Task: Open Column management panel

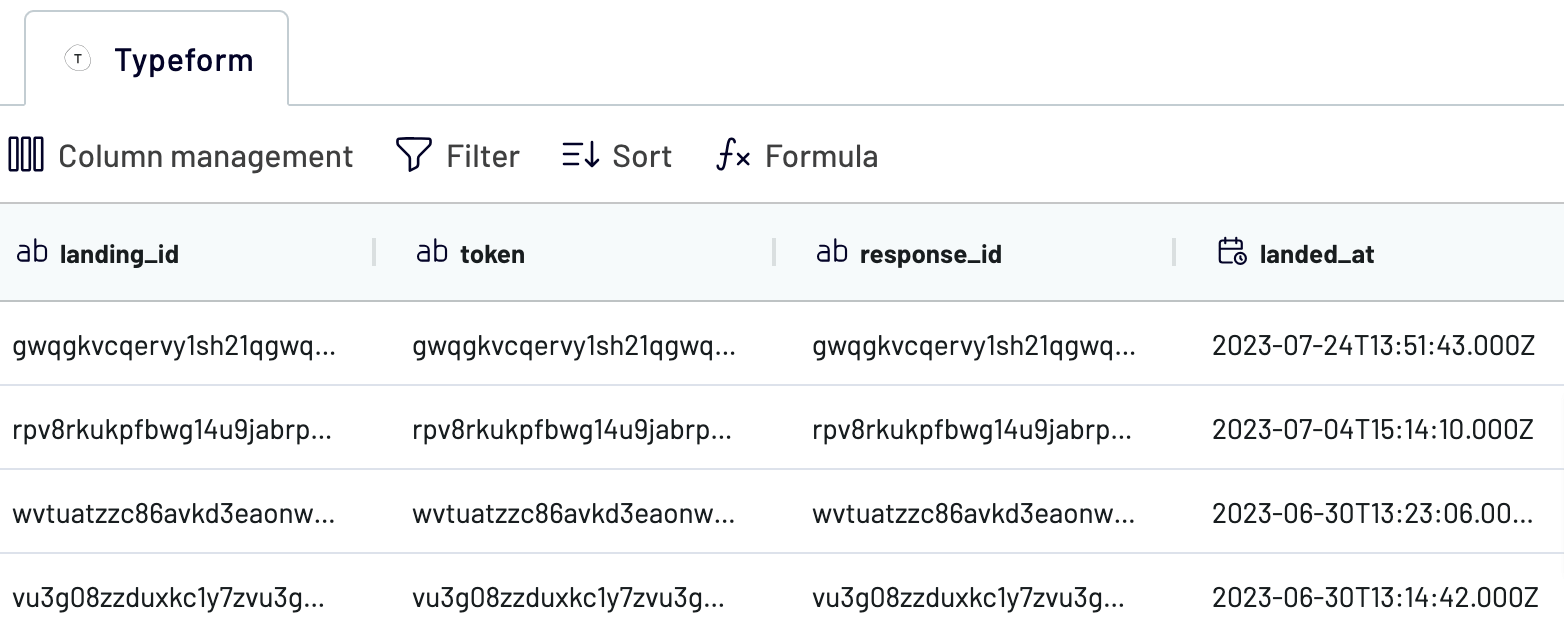Action: pos(181,156)
